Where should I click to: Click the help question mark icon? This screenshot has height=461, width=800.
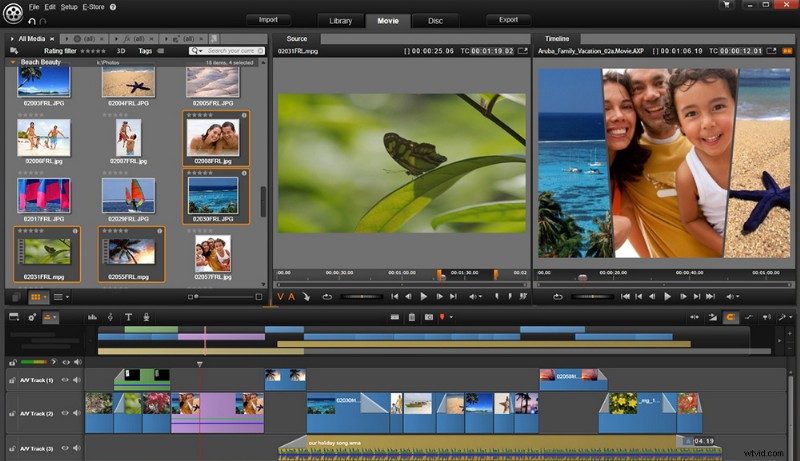pos(113,7)
